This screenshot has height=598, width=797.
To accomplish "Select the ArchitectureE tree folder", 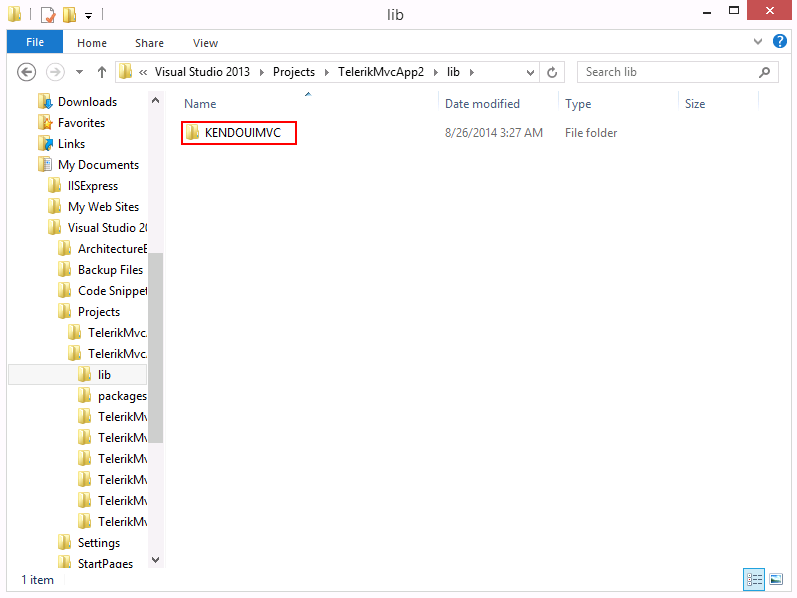I will pyautogui.click(x=112, y=249).
